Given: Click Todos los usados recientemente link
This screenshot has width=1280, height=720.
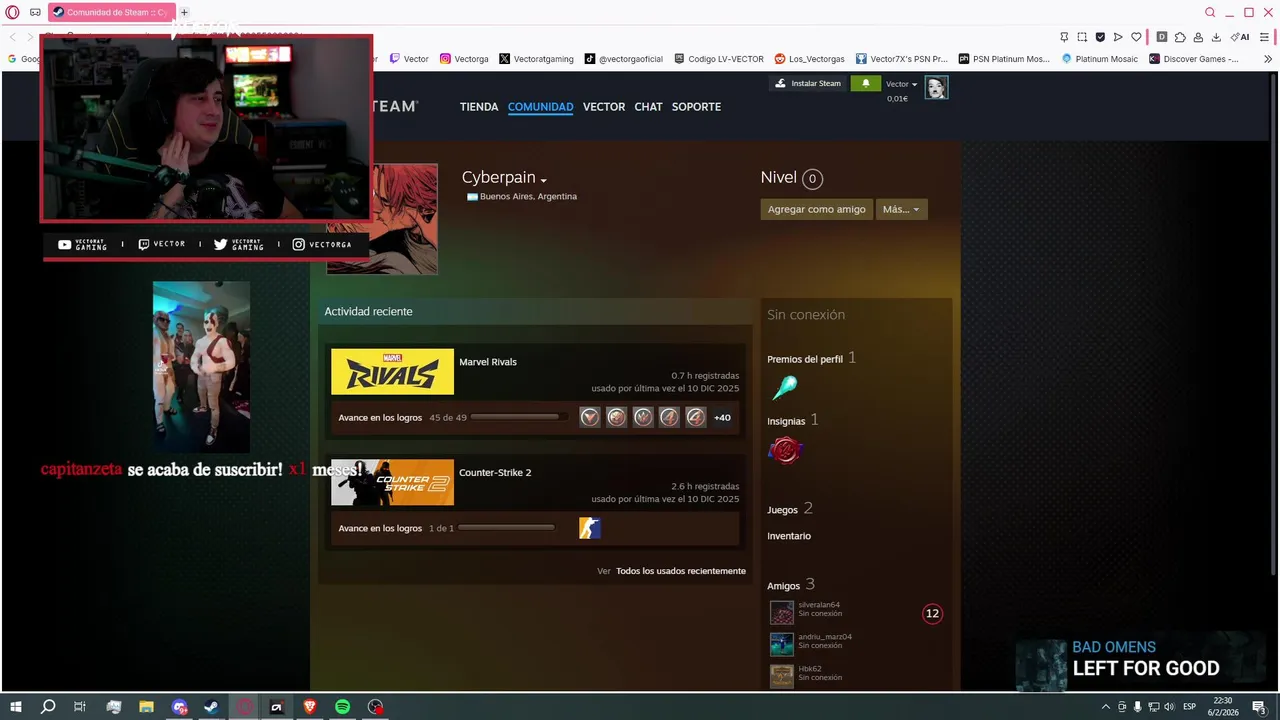Looking at the screenshot, I should [x=681, y=571].
